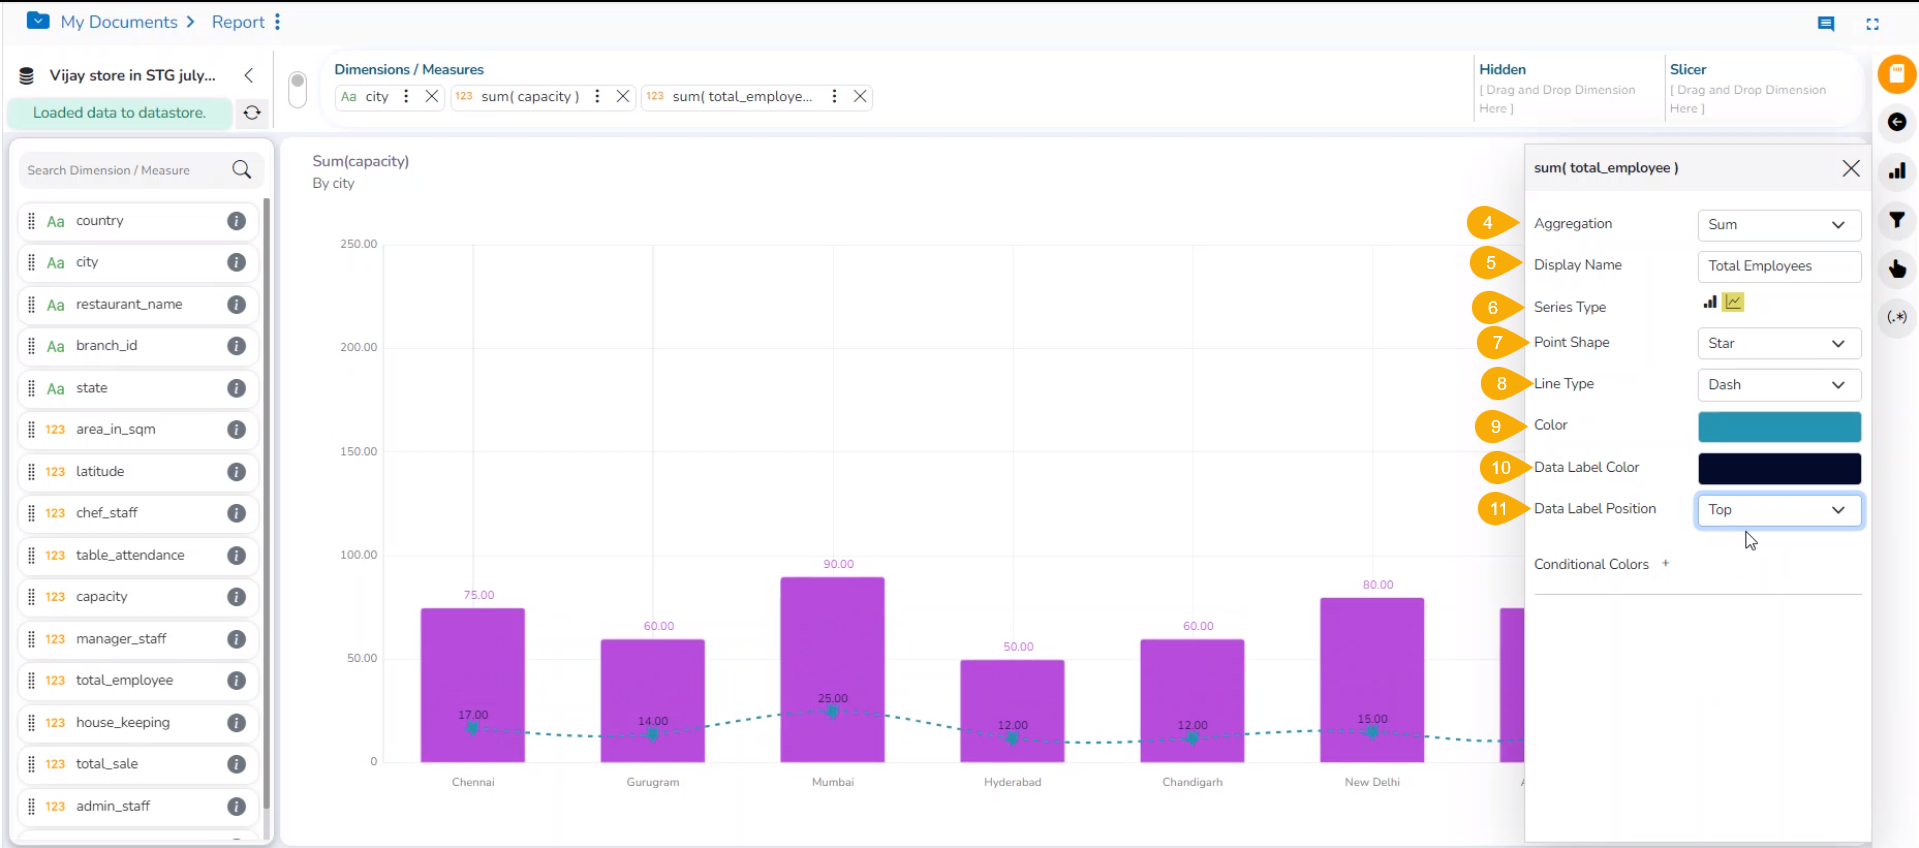Open options menu for sum( capacity ) chip
The image size is (1919, 848).
(597, 96)
